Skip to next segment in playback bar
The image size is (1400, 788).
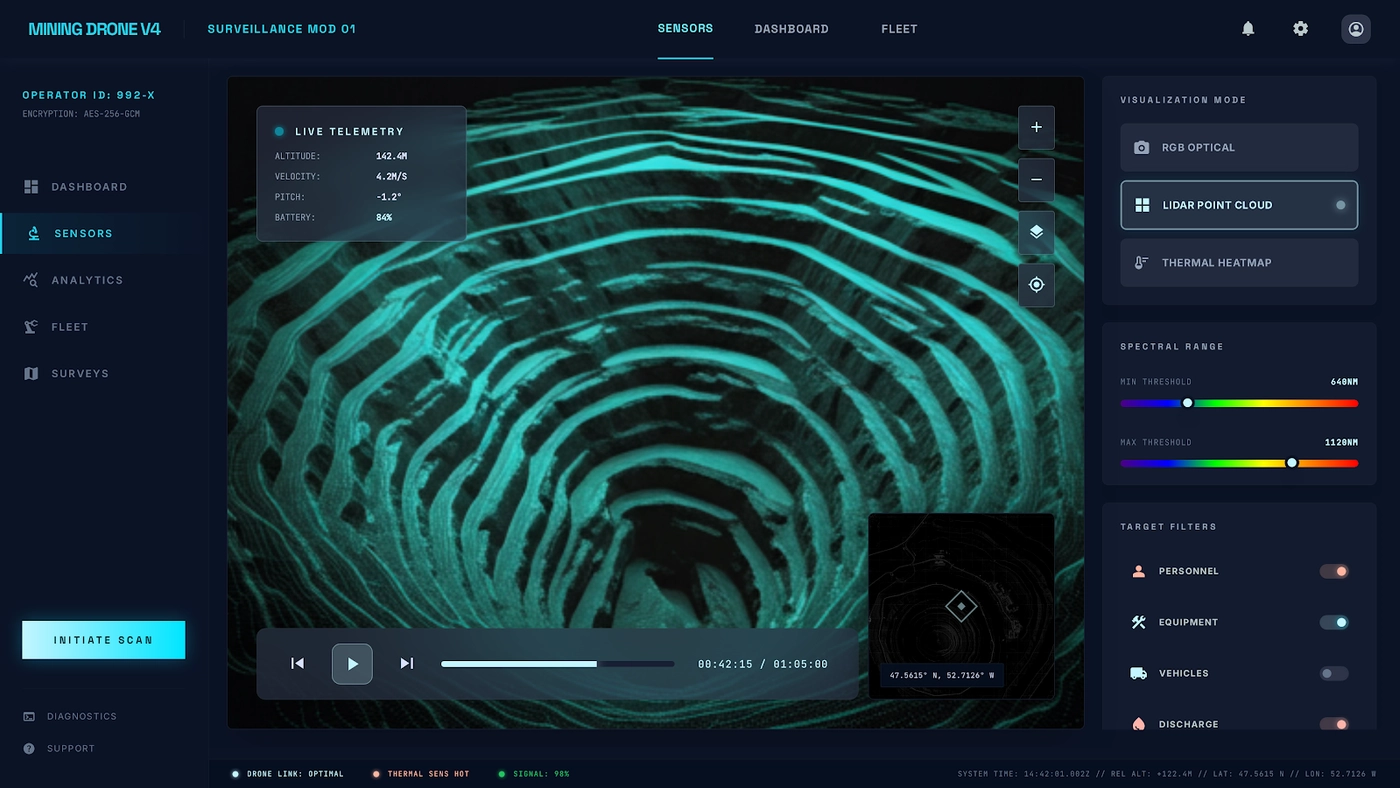(x=406, y=663)
